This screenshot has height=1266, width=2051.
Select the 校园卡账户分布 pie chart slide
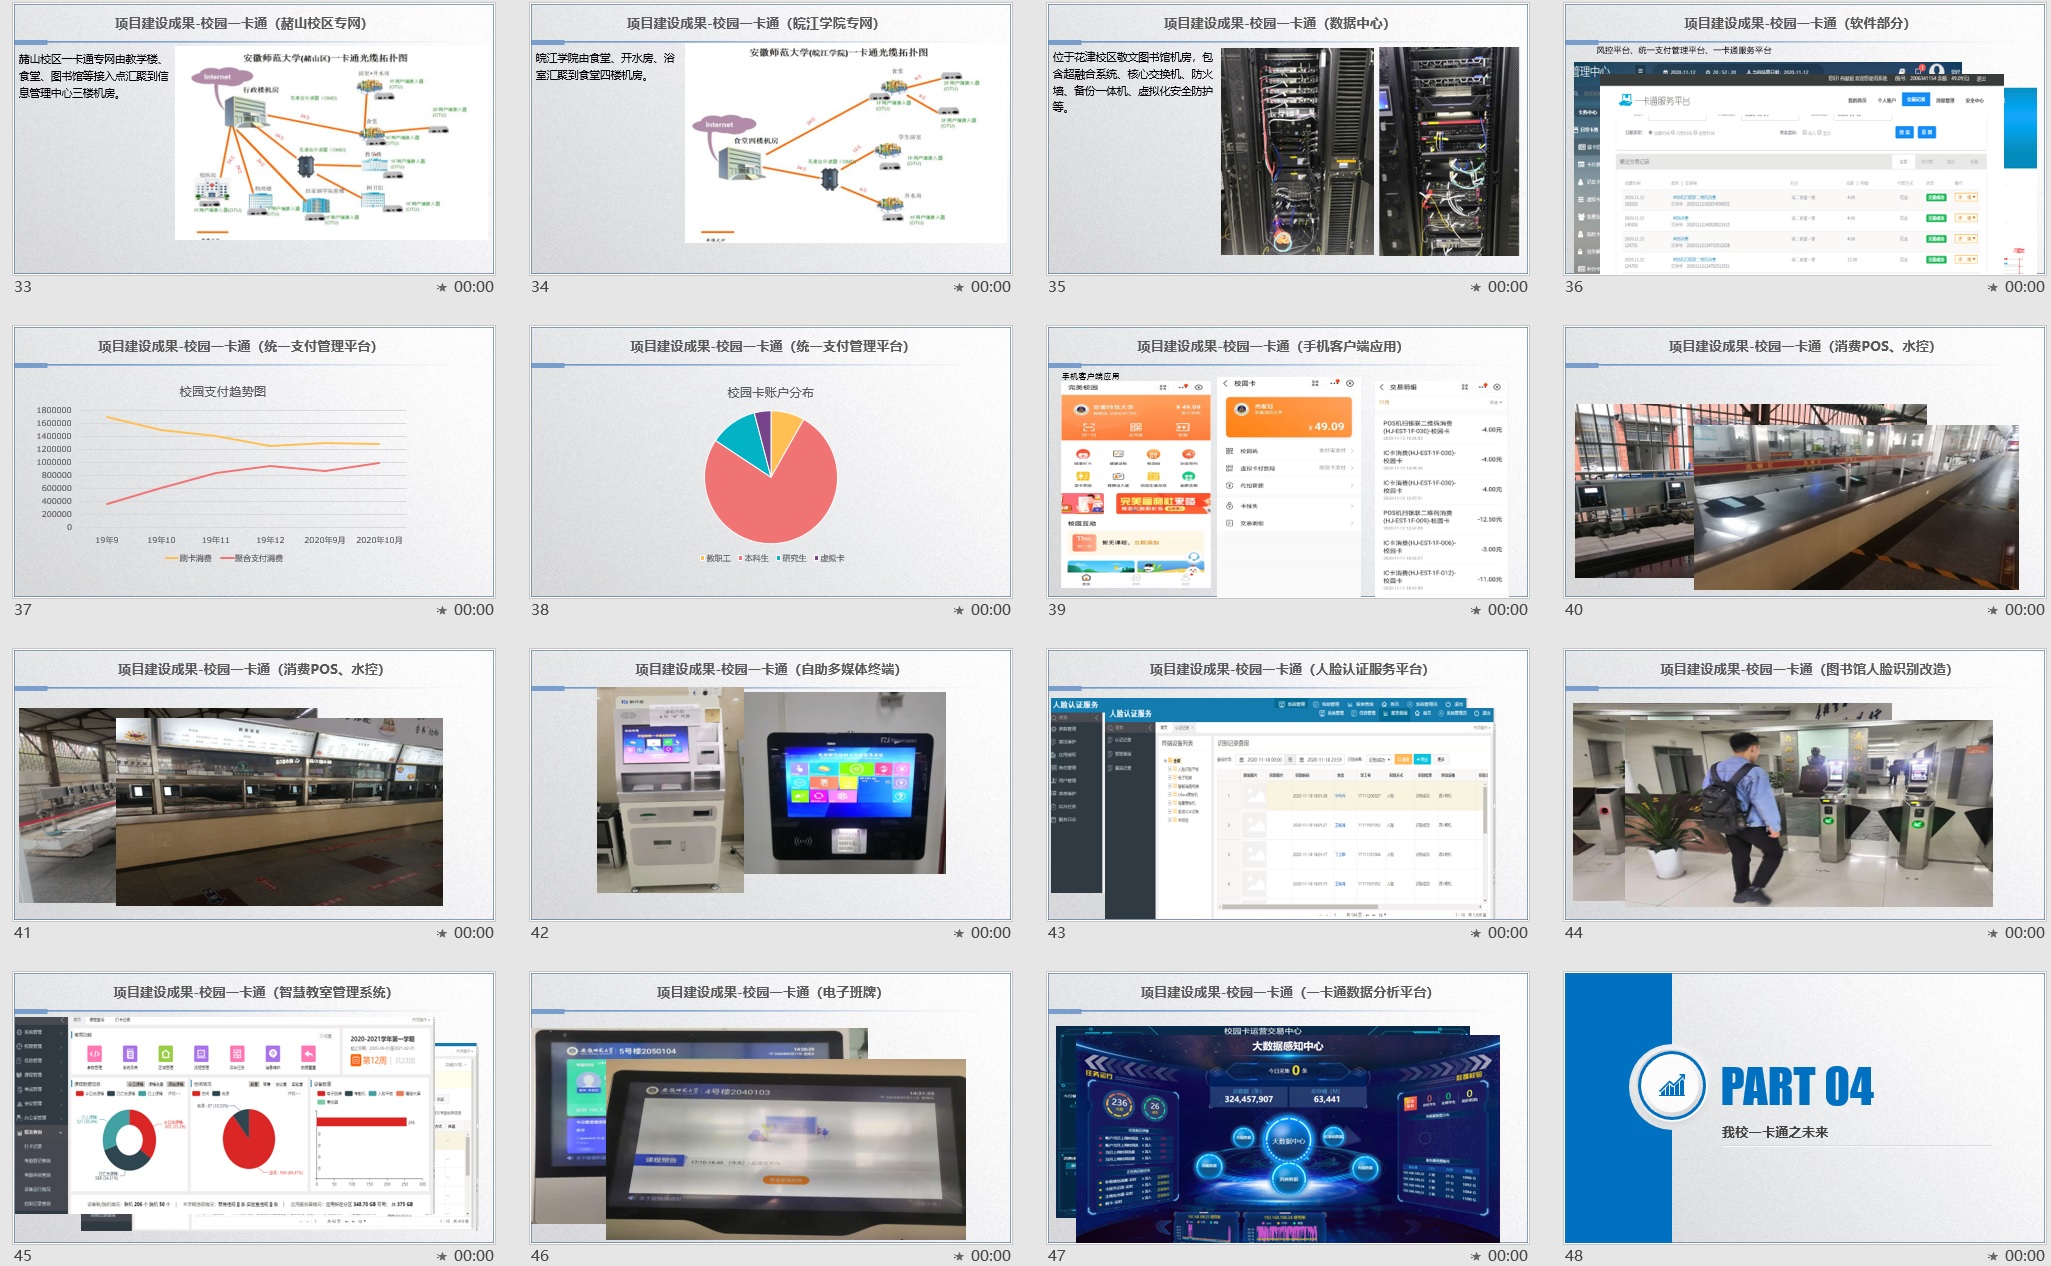(x=770, y=463)
